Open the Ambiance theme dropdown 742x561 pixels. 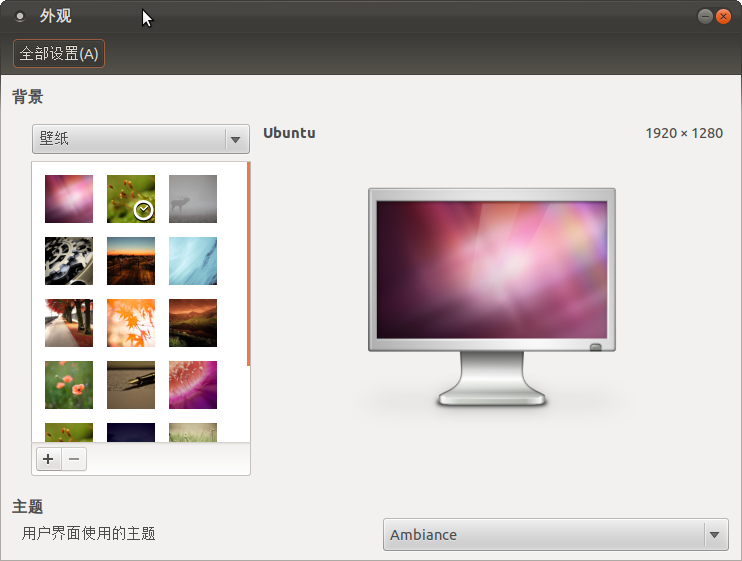tap(556, 535)
